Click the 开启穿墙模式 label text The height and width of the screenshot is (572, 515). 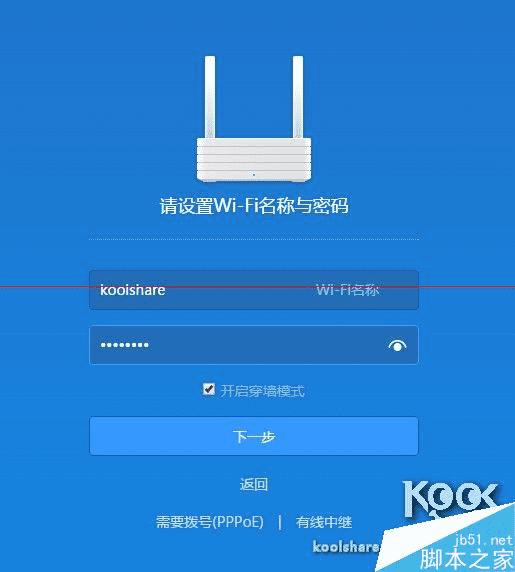[x=262, y=391]
